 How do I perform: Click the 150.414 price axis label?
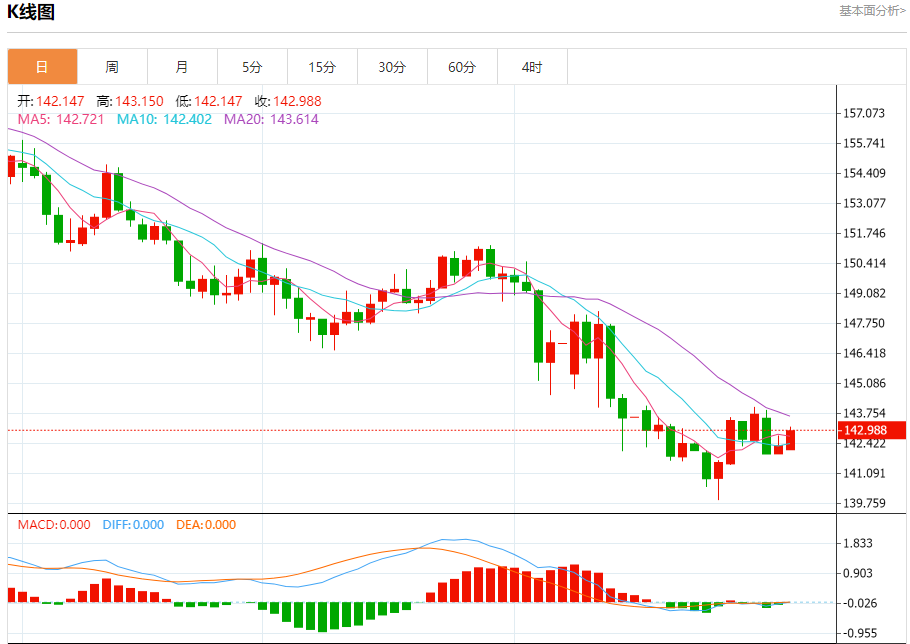pos(864,263)
